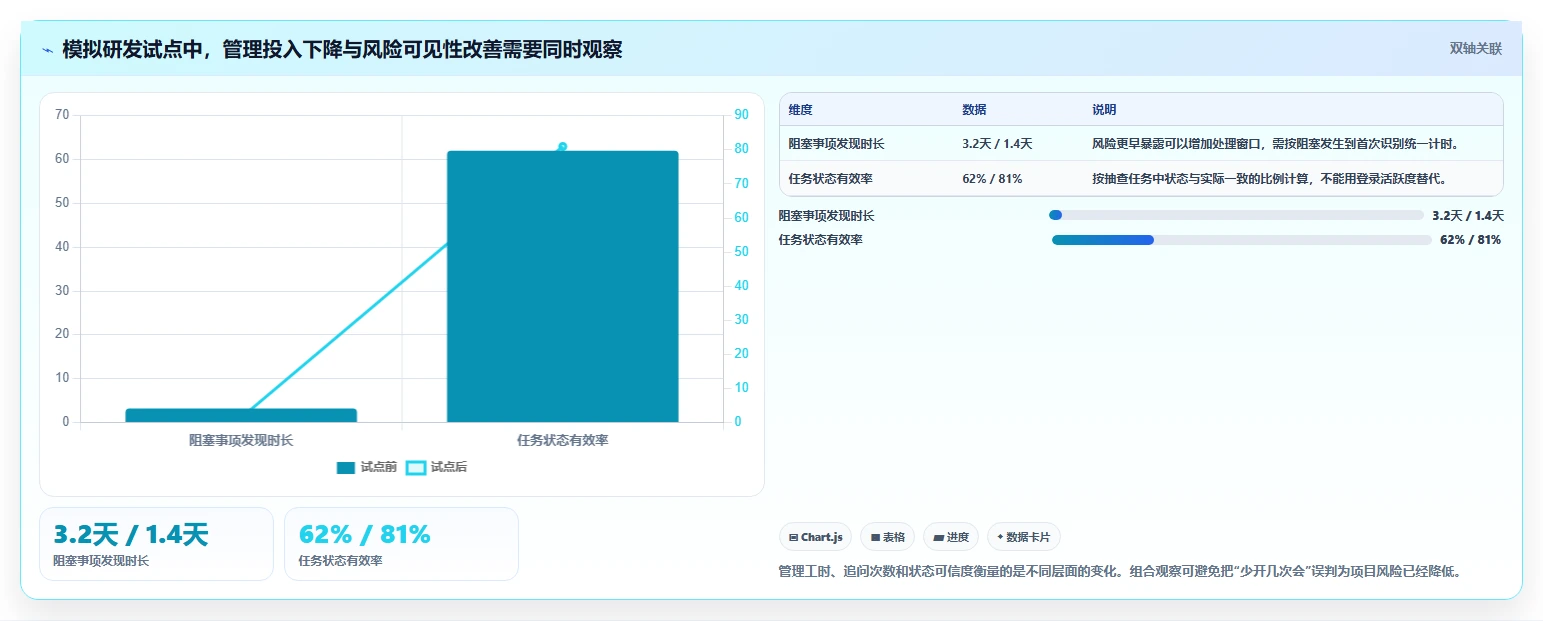
Task: Click the 按抽查任务 description cell
Action: coord(1270,179)
